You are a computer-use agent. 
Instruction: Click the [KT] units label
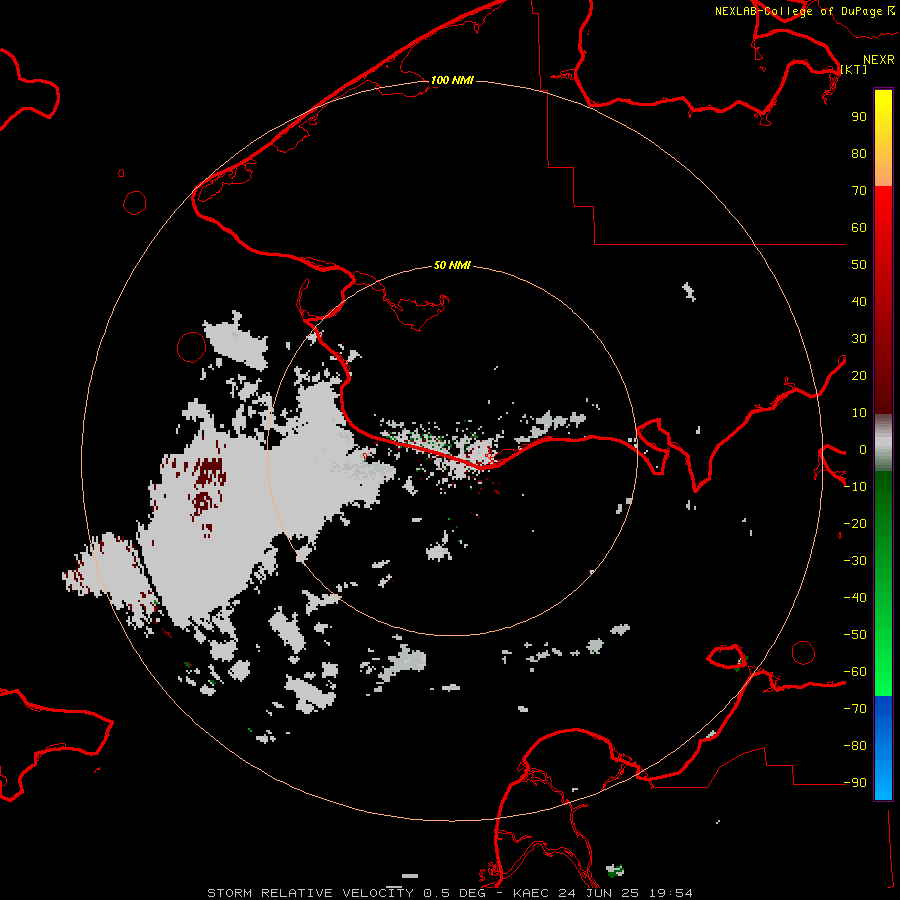click(x=853, y=69)
